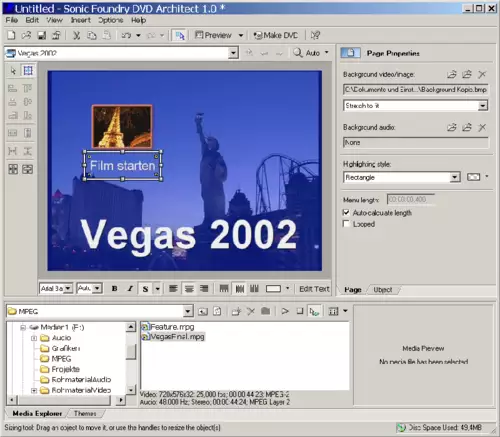
Task: Select the Eiffel Tower thumbnail button
Action: (122, 126)
